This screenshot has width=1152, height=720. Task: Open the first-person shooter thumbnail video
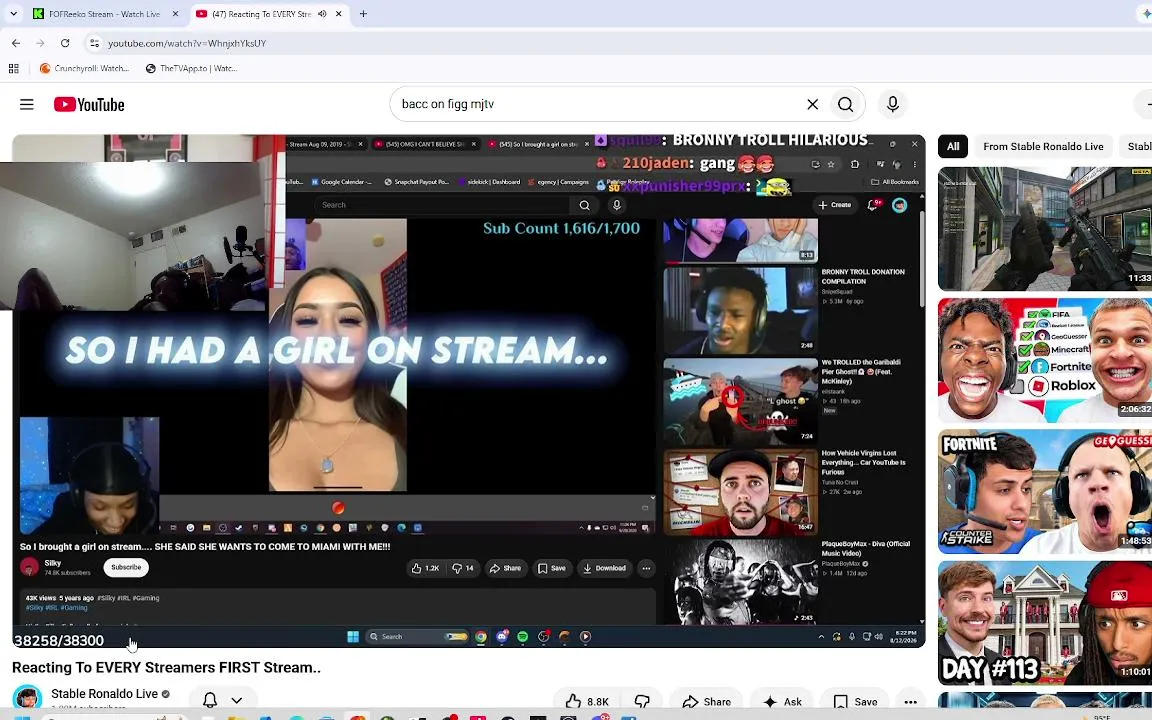(x=1045, y=228)
